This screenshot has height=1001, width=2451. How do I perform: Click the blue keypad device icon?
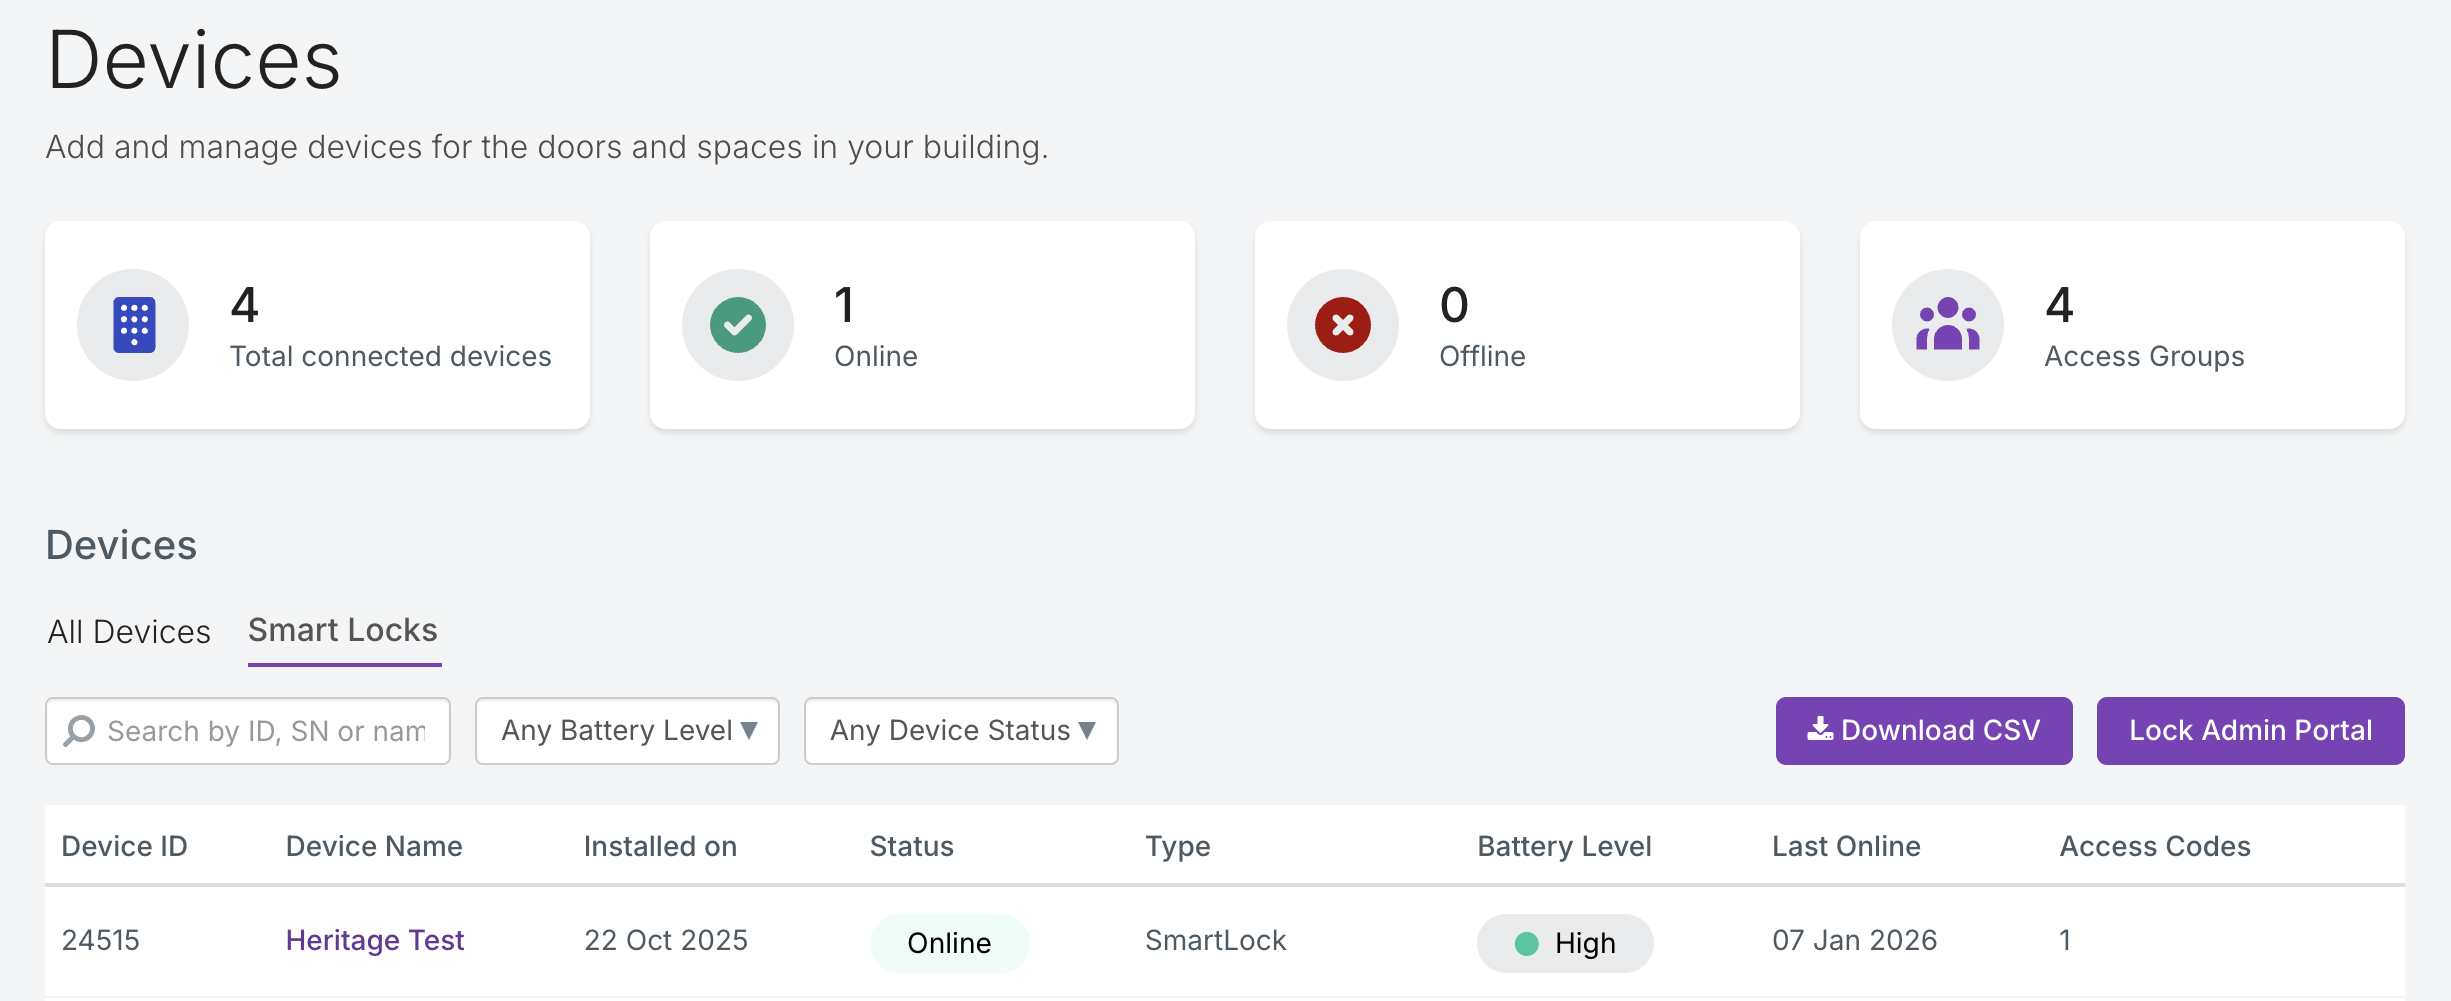click(x=134, y=325)
